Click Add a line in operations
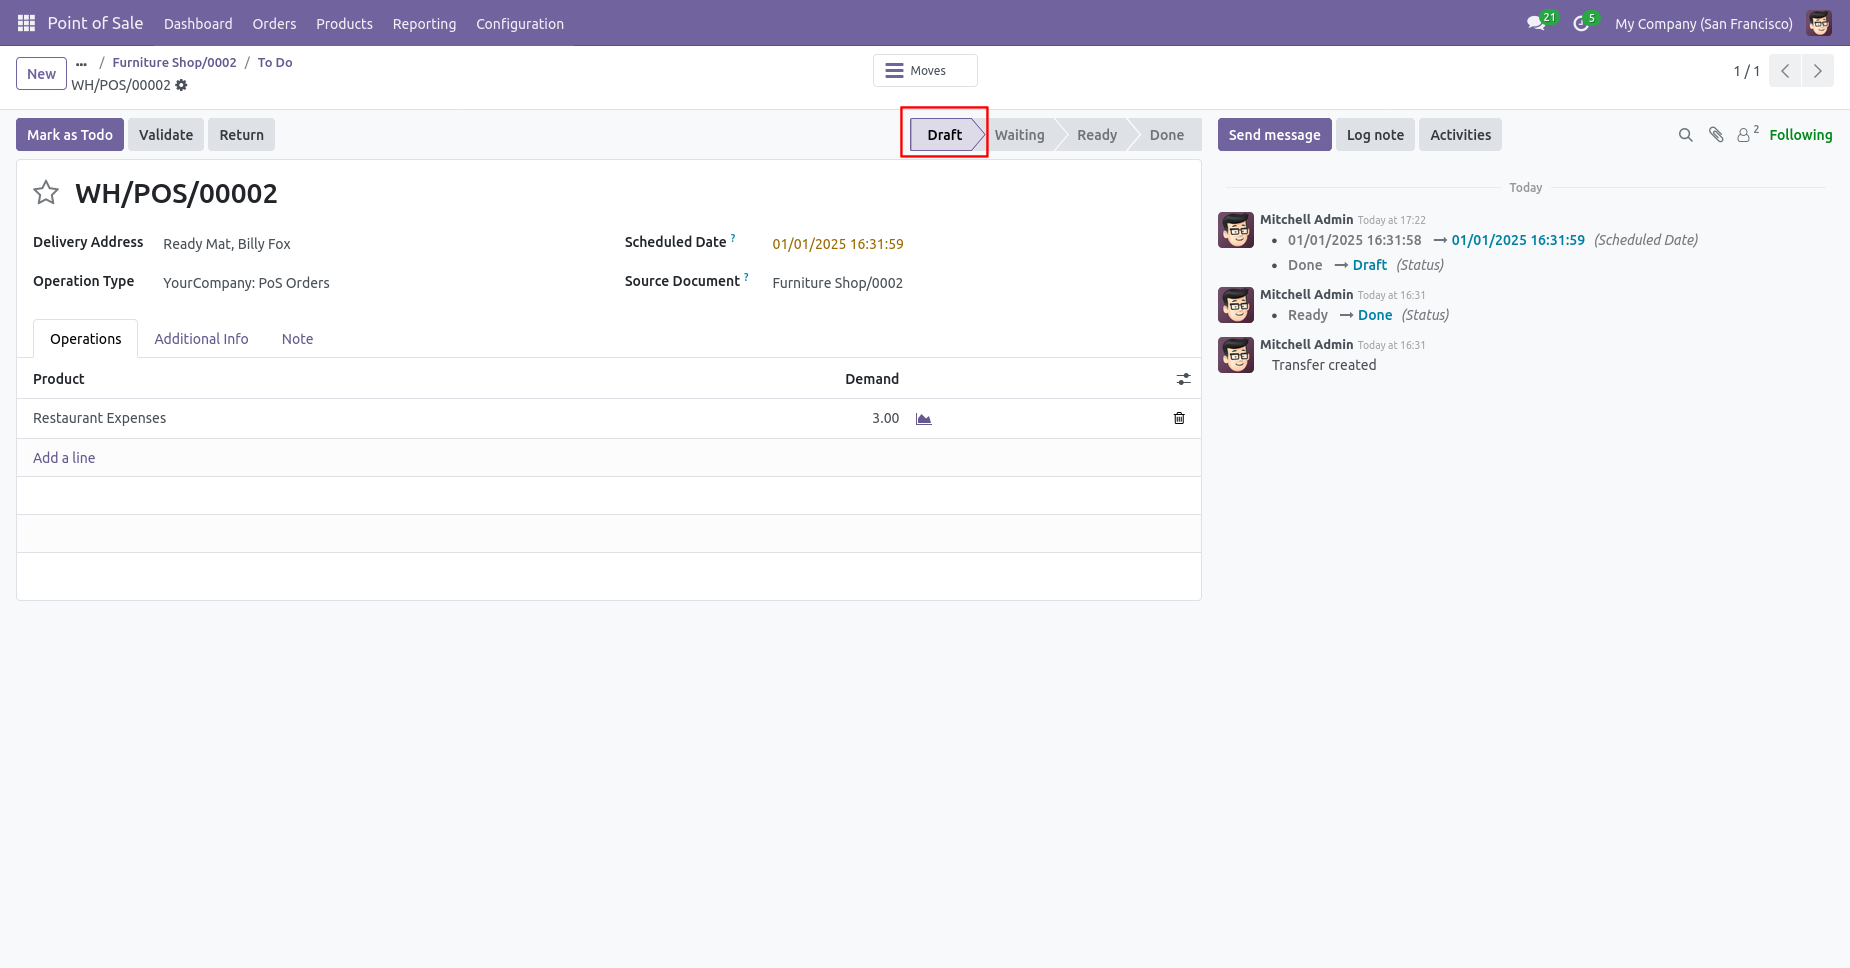This screenshot has width=1850, height=968. 64,458
